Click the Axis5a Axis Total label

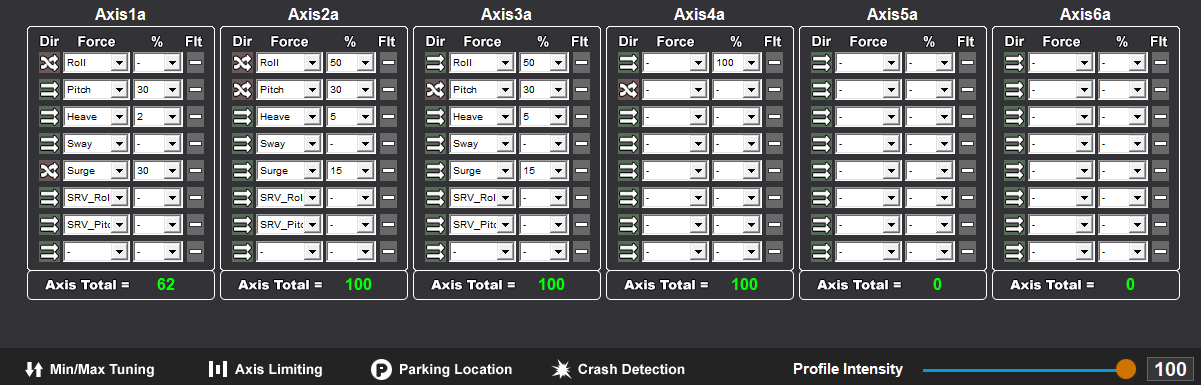[x=860, y=284]
